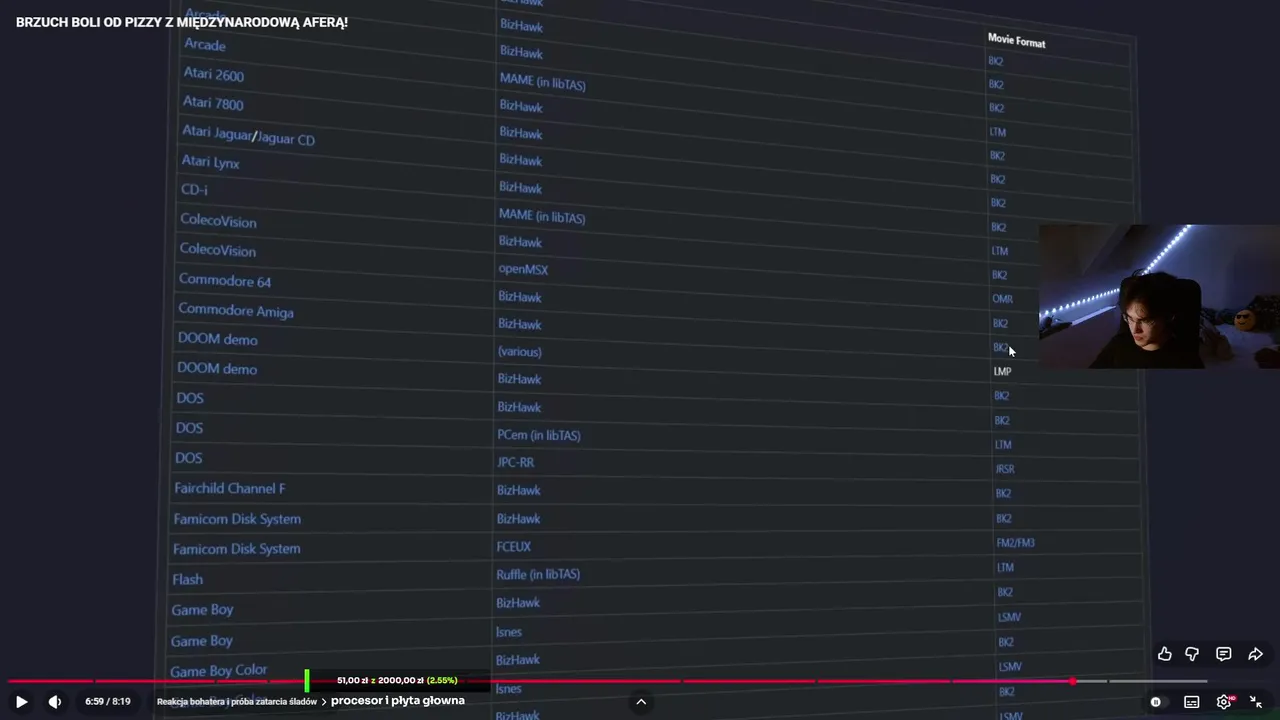Dislike the video with thumbs down
The width and height of the screenshot is (1280, 720).
click(1192, 654)
